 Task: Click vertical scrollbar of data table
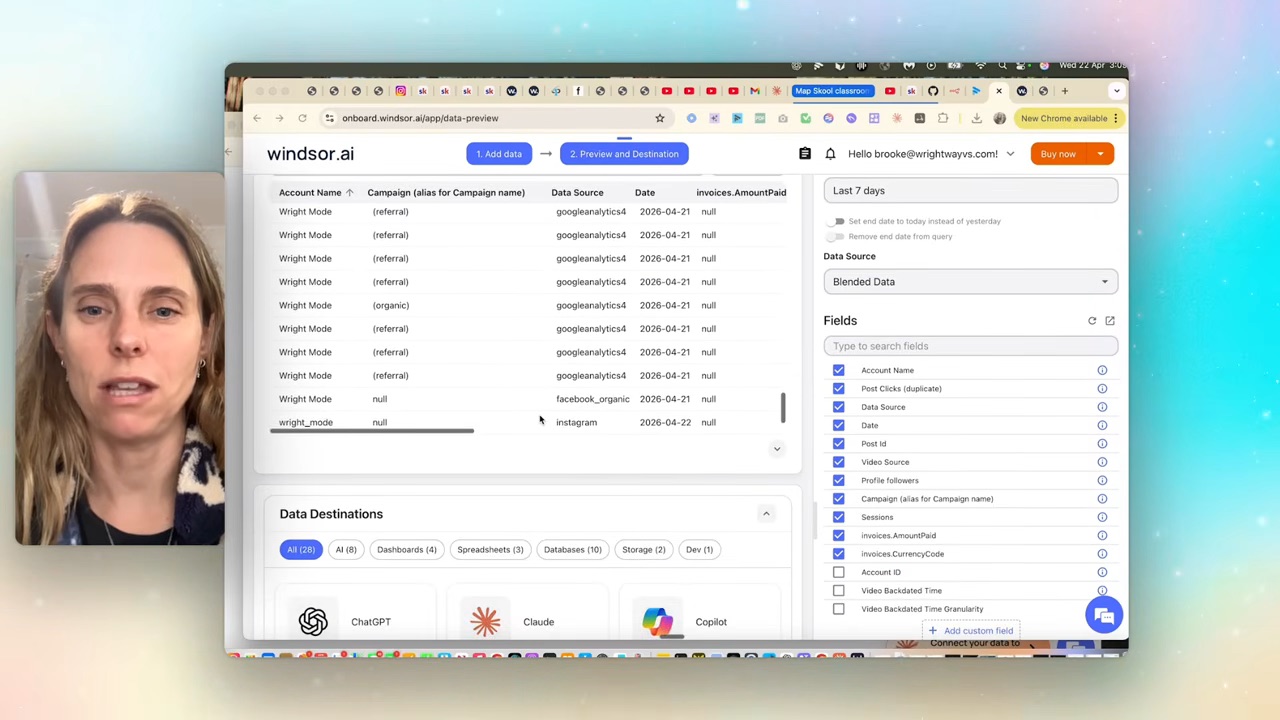[x=783, y=408]
